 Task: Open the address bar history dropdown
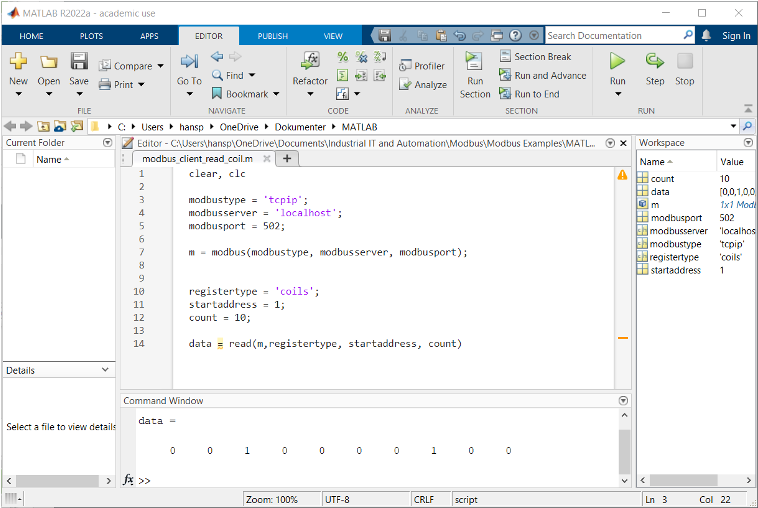tap(734, 127)
